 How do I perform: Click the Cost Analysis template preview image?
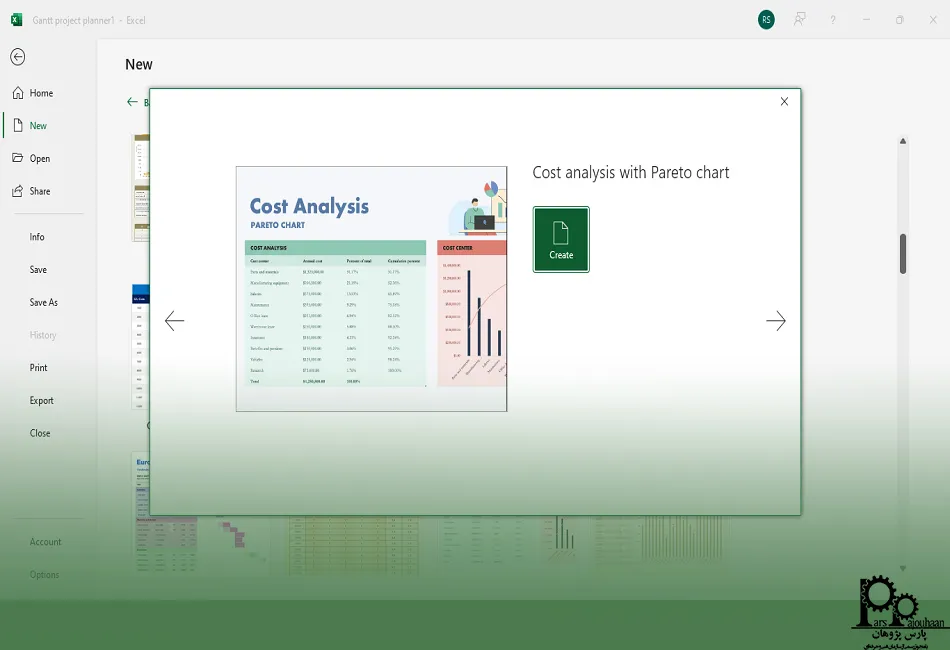tap(371, 288)
